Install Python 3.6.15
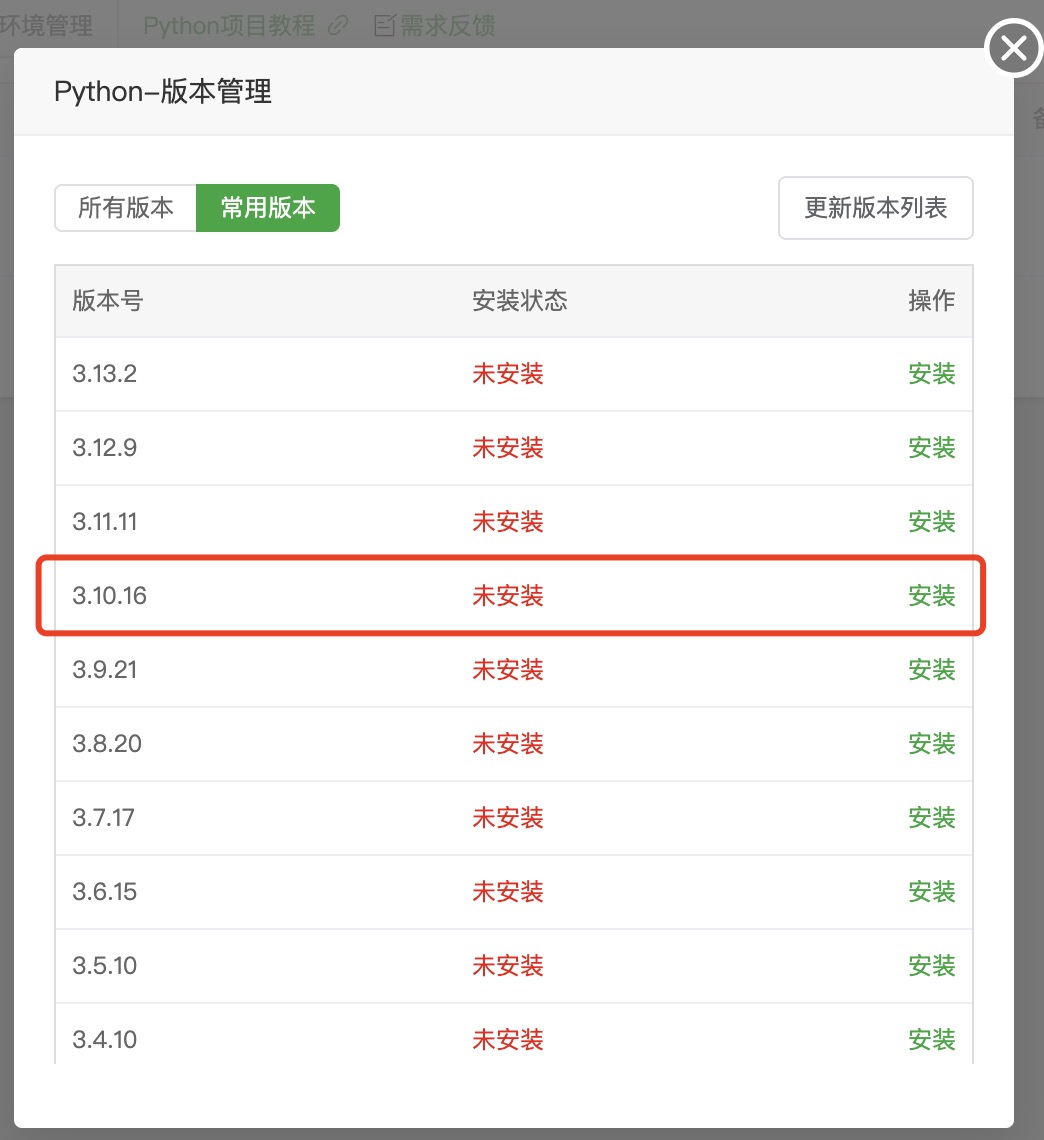The height and width of the screenshot is (1140, 1044). [931, 892]
